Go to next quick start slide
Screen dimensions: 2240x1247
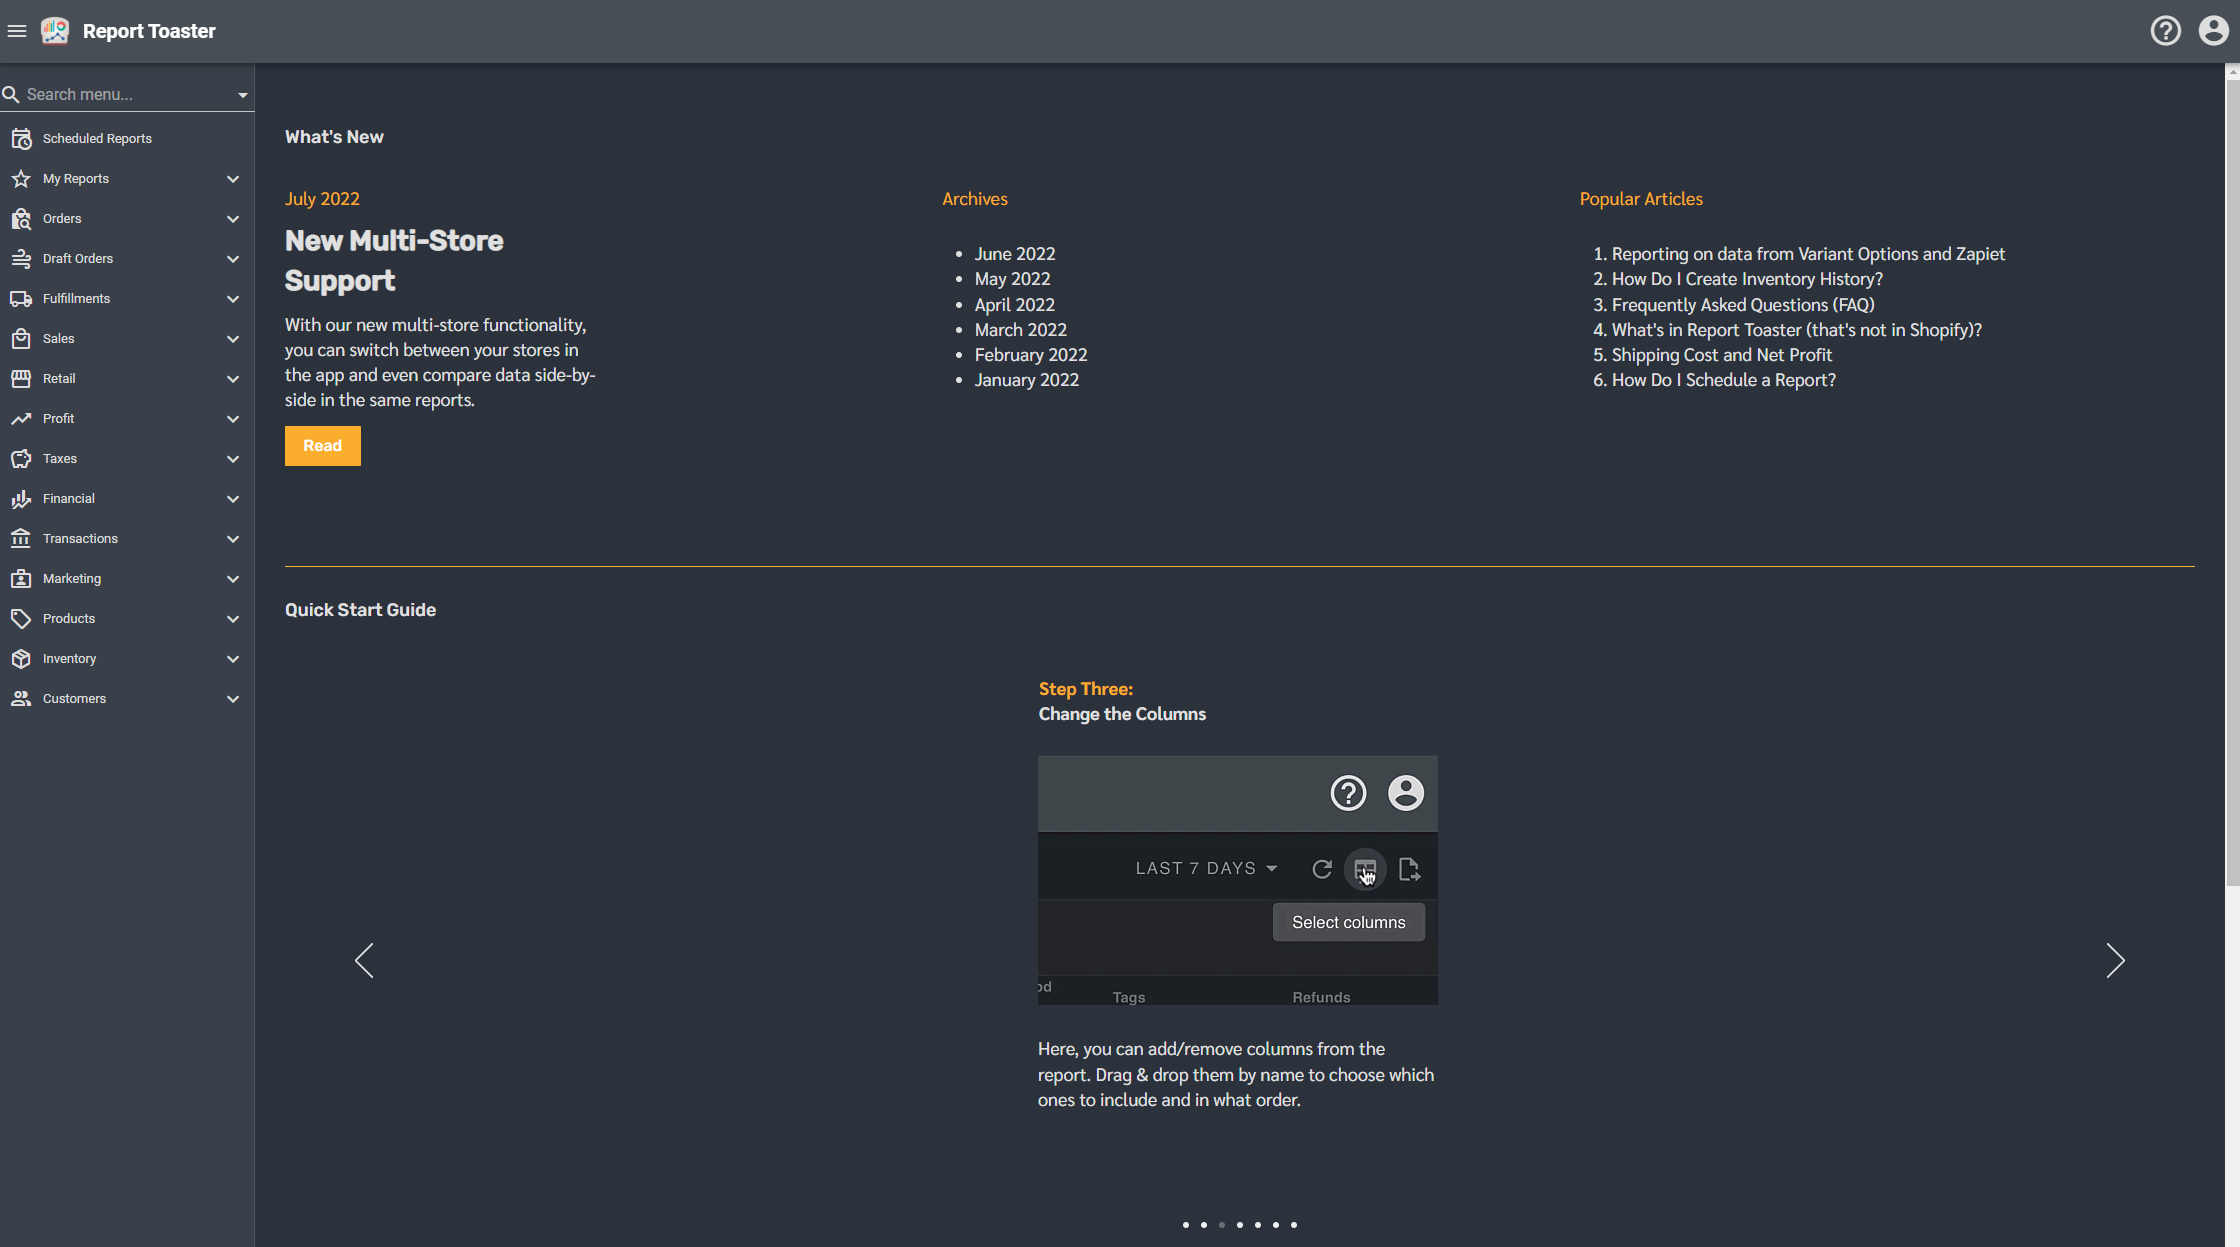[2115, 961]
